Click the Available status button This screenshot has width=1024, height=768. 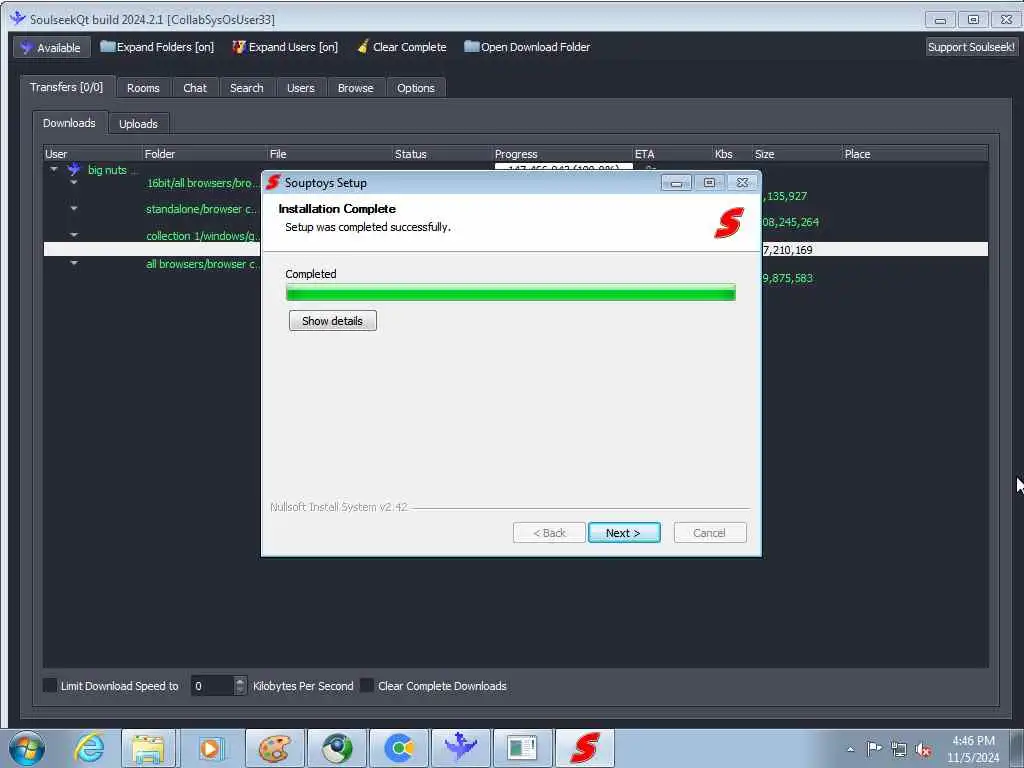point(52,48)
